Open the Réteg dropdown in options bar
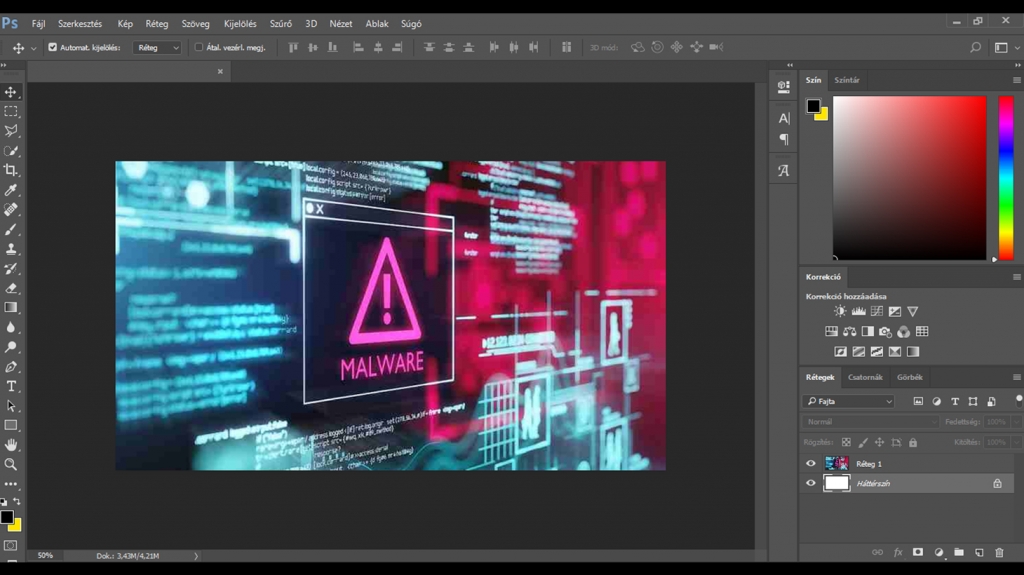The image size is (1024, 575). point(158,47)
